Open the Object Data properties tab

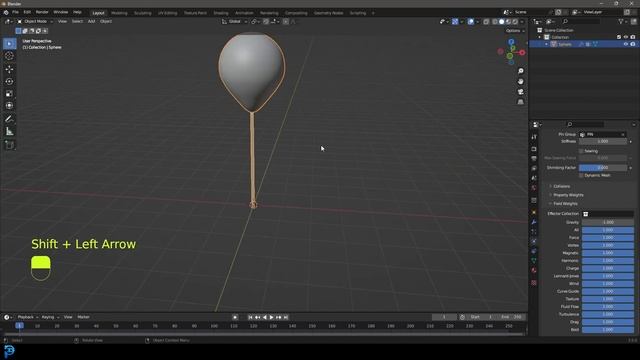point(534,260)
